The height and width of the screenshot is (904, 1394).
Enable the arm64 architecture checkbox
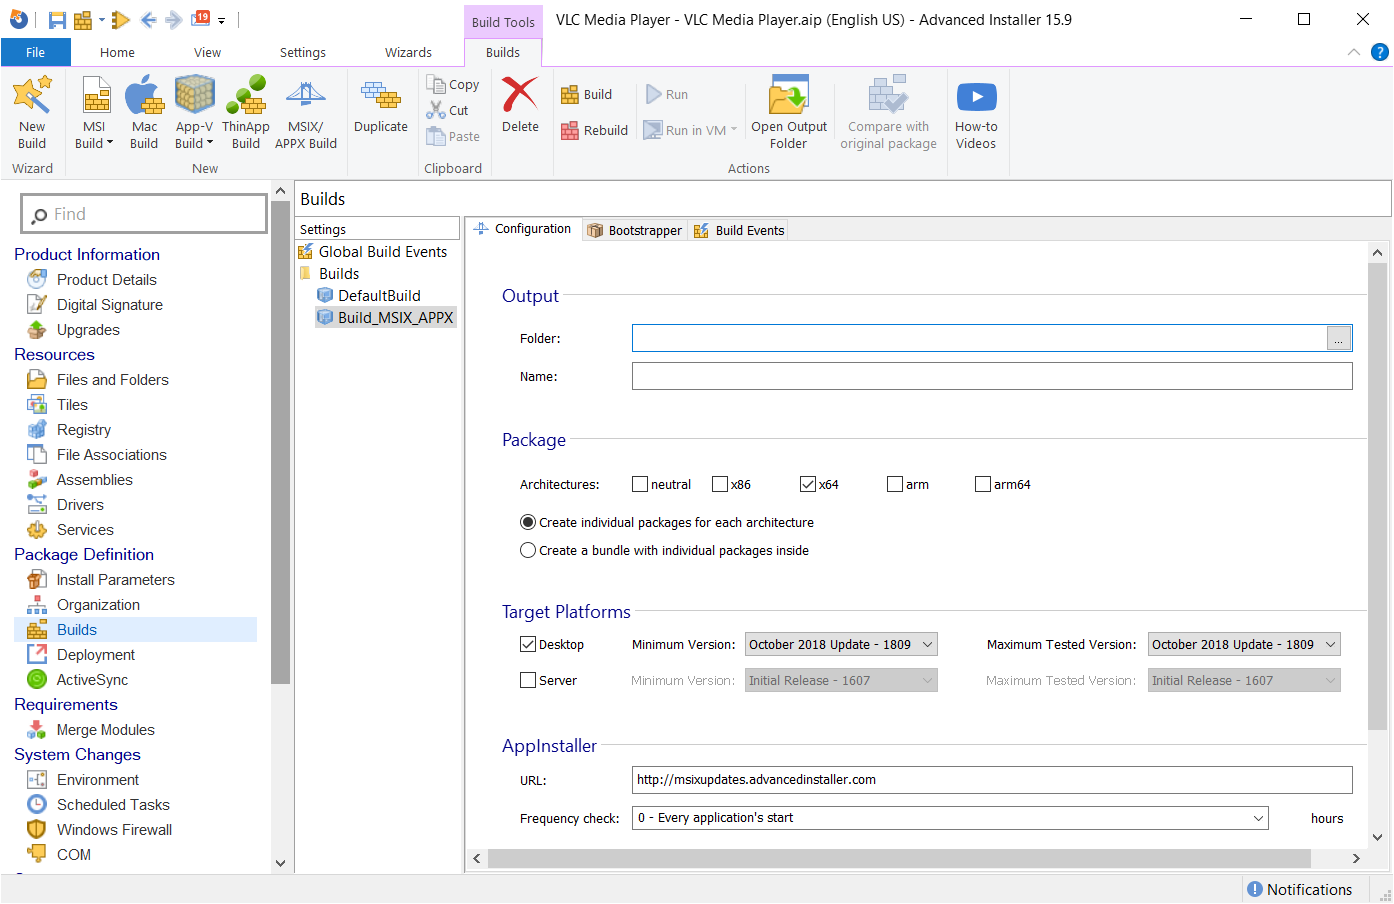pyautogui.click(x=983, y=484)
